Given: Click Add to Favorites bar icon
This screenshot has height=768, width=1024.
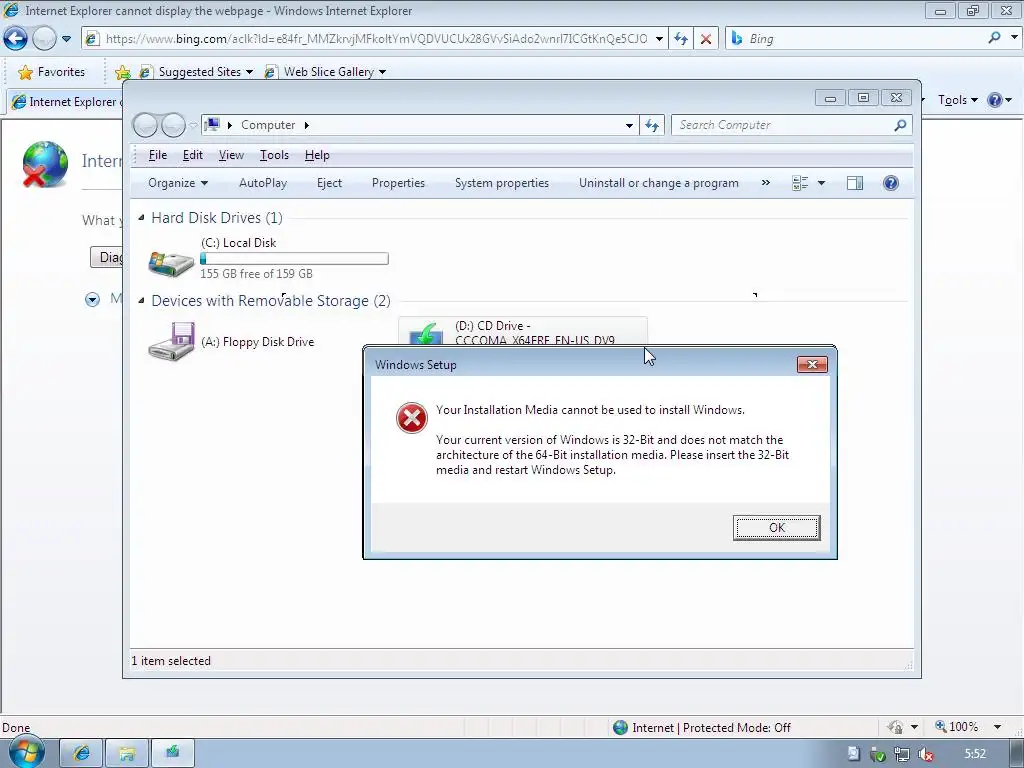Looking at the screenshot, I should click(x=123, y=72).
